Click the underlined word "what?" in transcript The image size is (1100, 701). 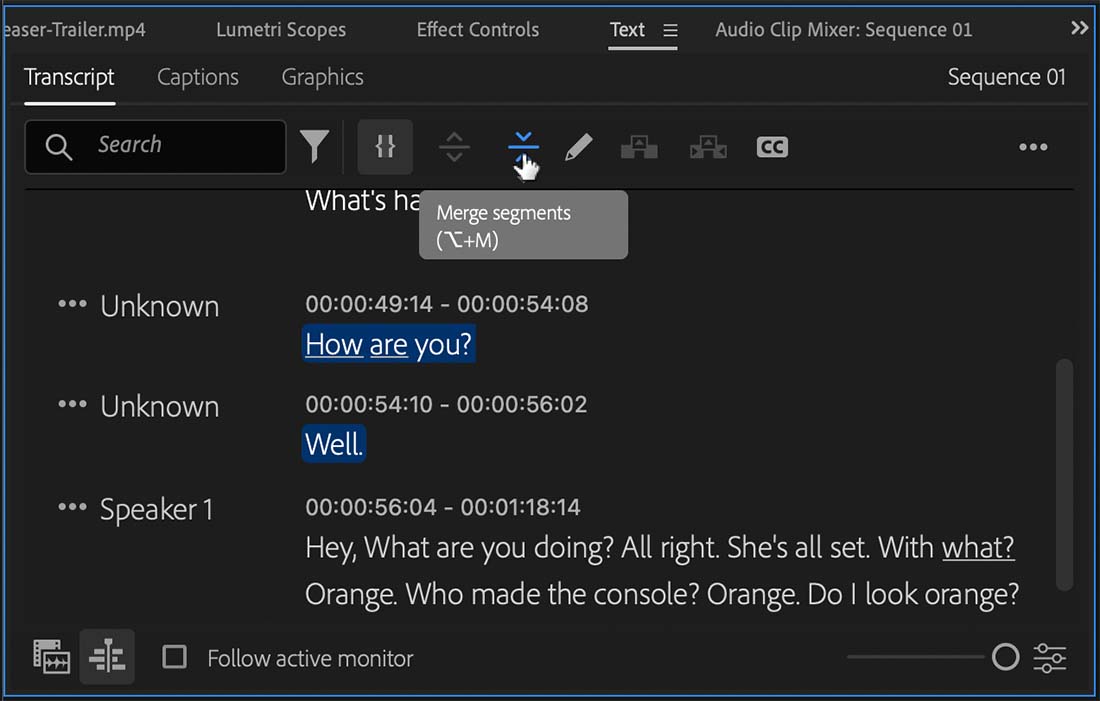click(978, 547)
